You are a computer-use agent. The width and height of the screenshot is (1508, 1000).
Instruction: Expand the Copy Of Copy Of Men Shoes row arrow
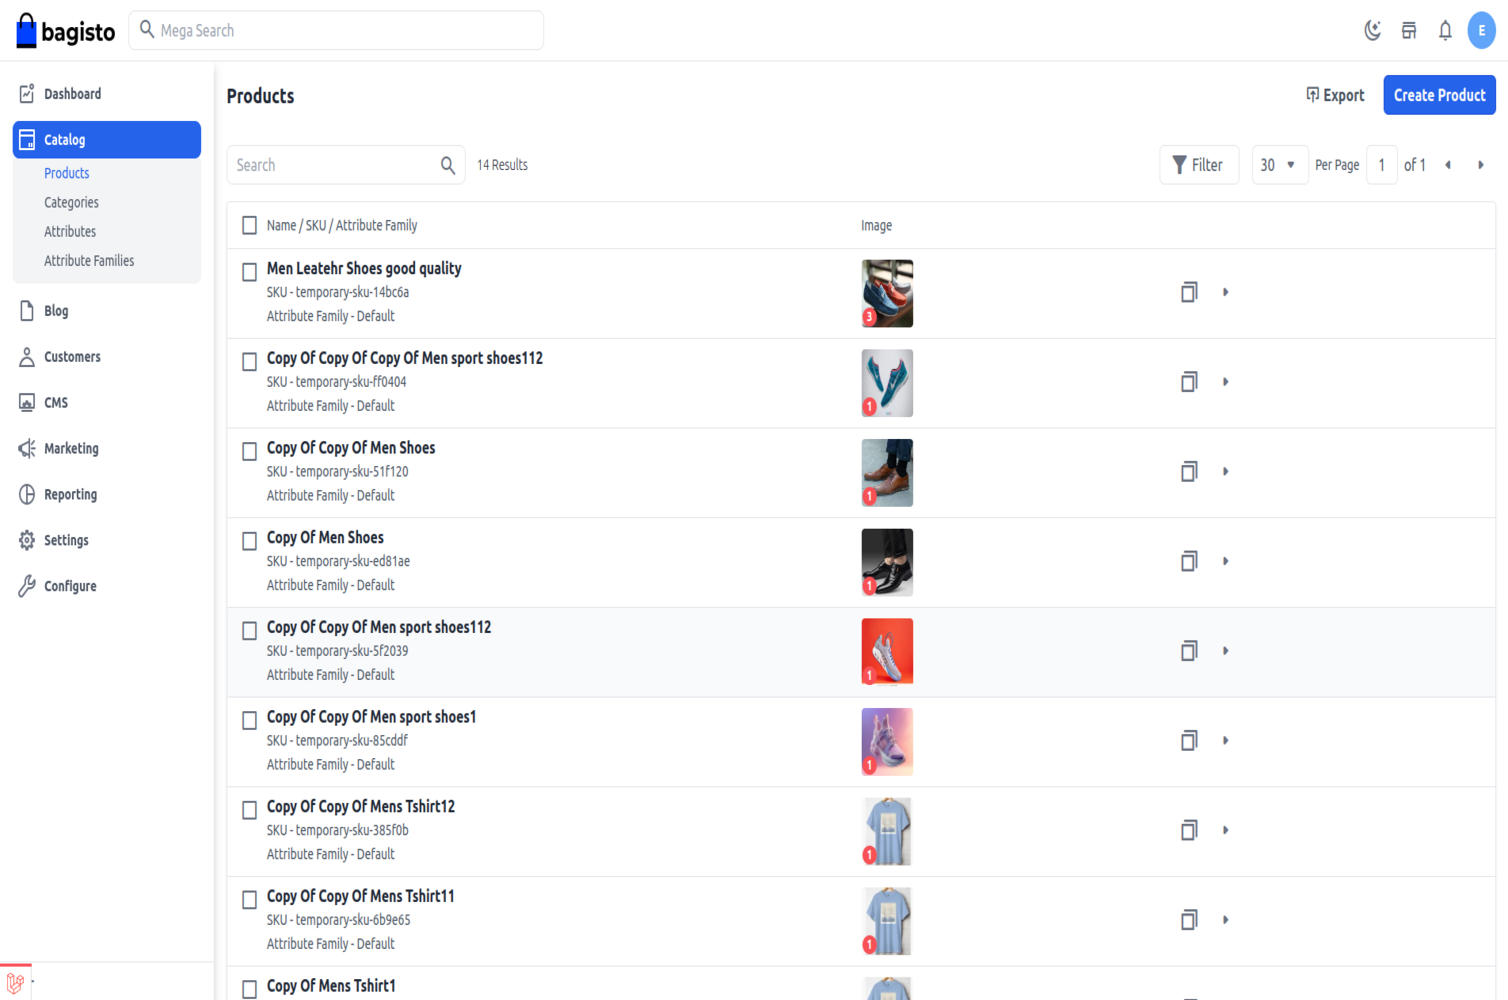[x=1225, y=471]
